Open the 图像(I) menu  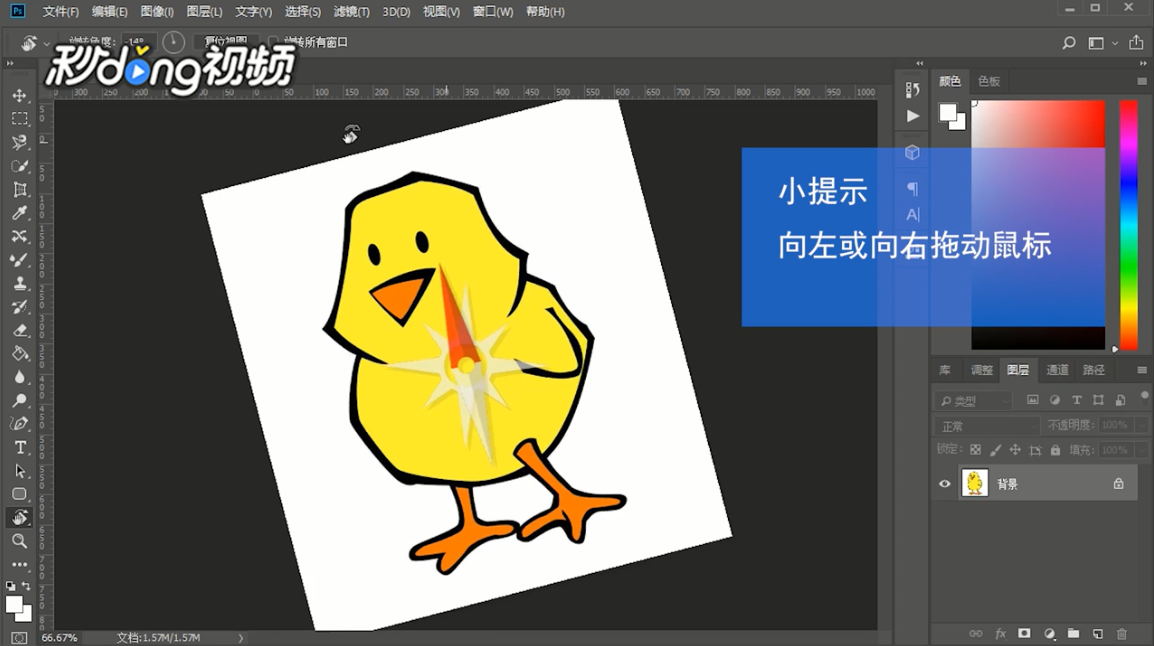click(157, 12)
